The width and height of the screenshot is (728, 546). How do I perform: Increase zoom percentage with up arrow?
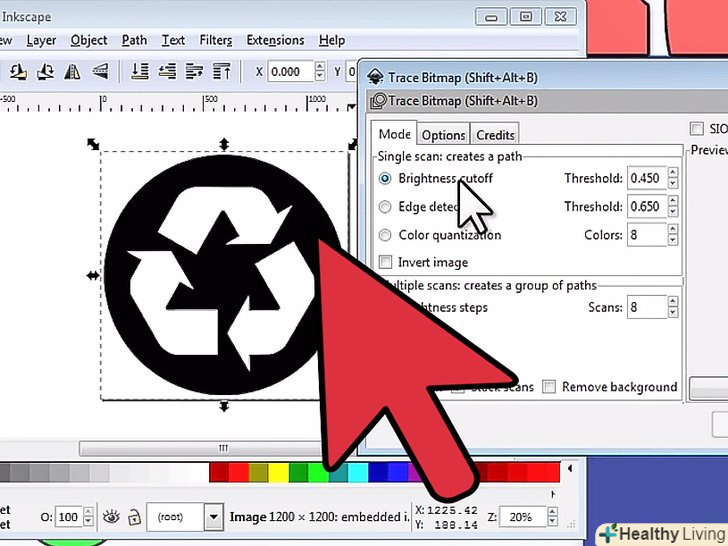(552, 511)
